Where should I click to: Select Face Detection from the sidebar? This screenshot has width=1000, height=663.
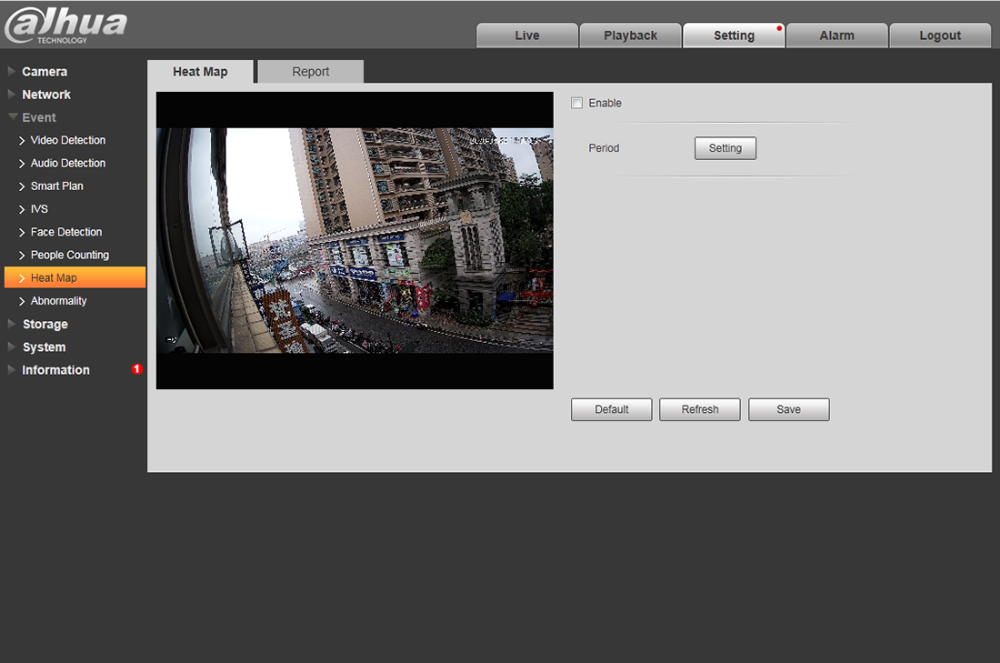tap(66, 232)
